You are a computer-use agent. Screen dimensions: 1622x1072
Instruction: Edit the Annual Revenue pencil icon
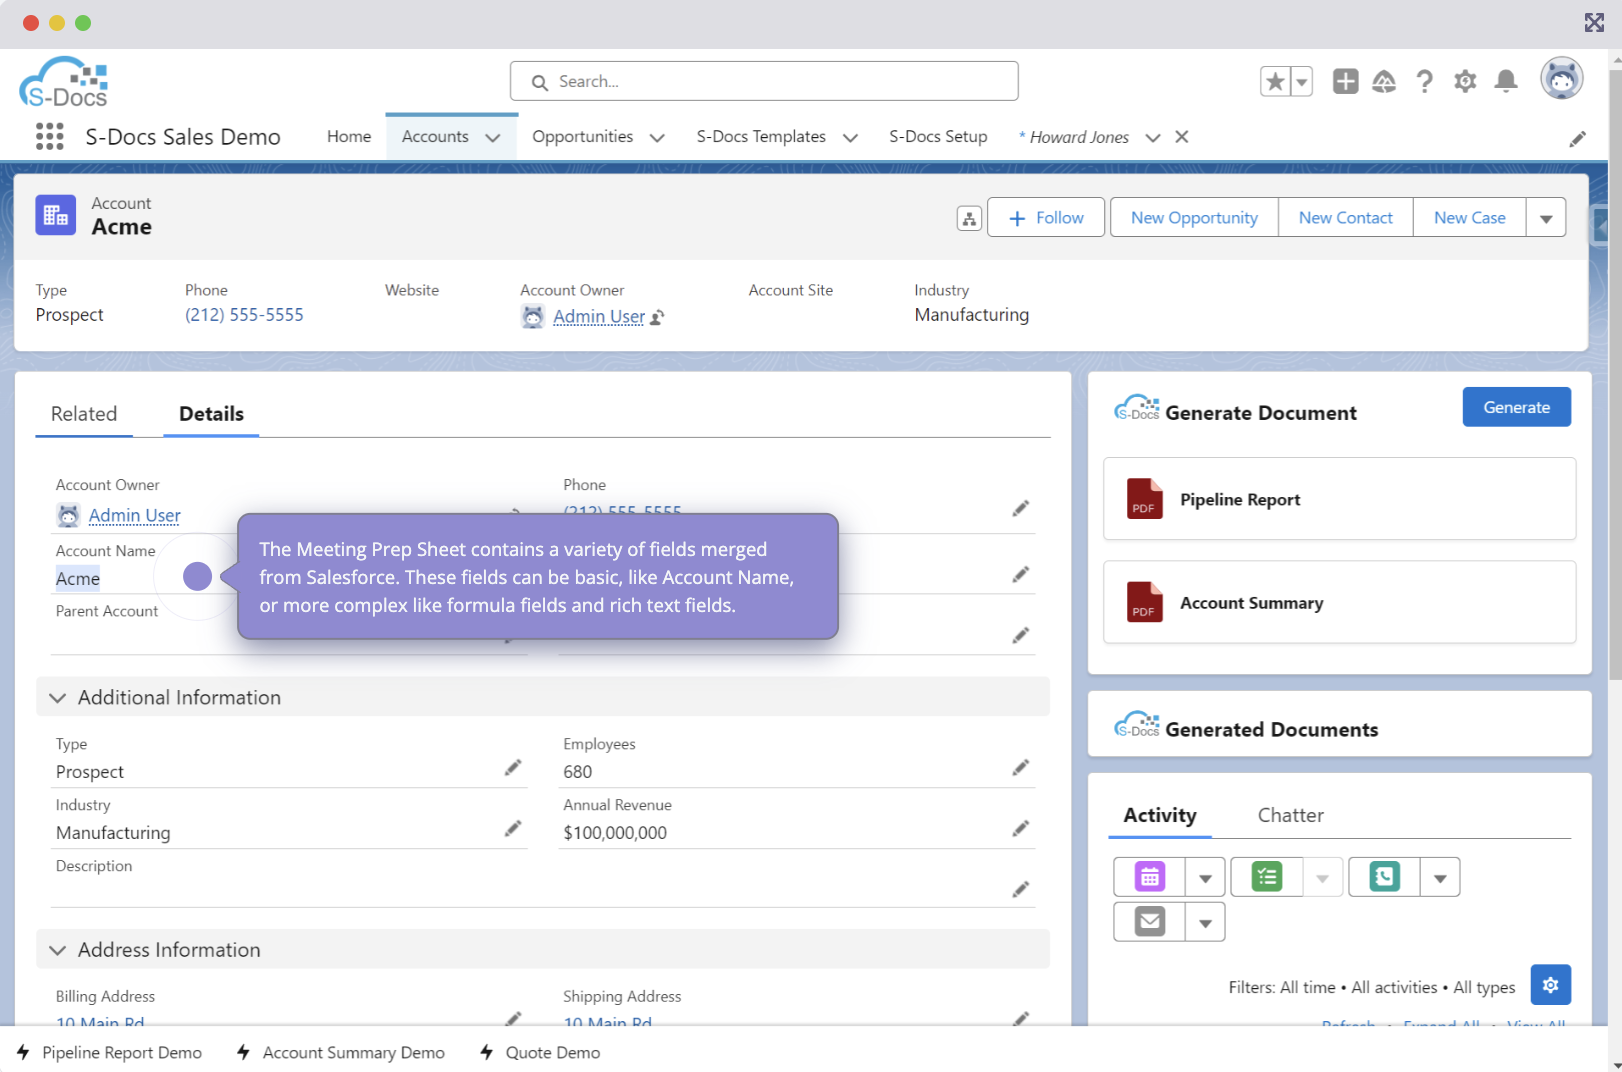pyautogui.click(x=1020, y=829)
